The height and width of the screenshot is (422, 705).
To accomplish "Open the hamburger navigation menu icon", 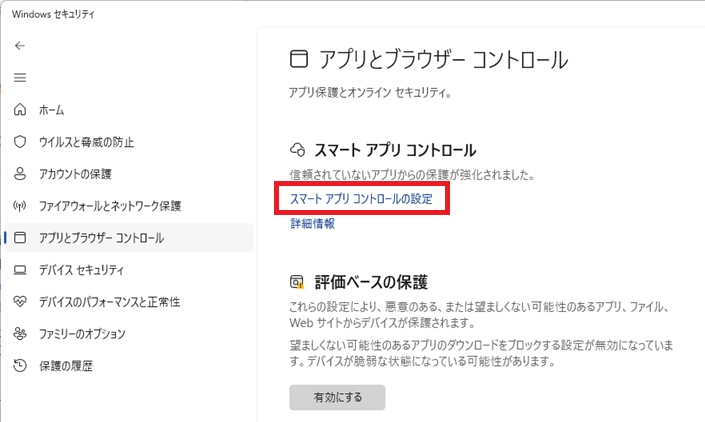I will 20,78.
